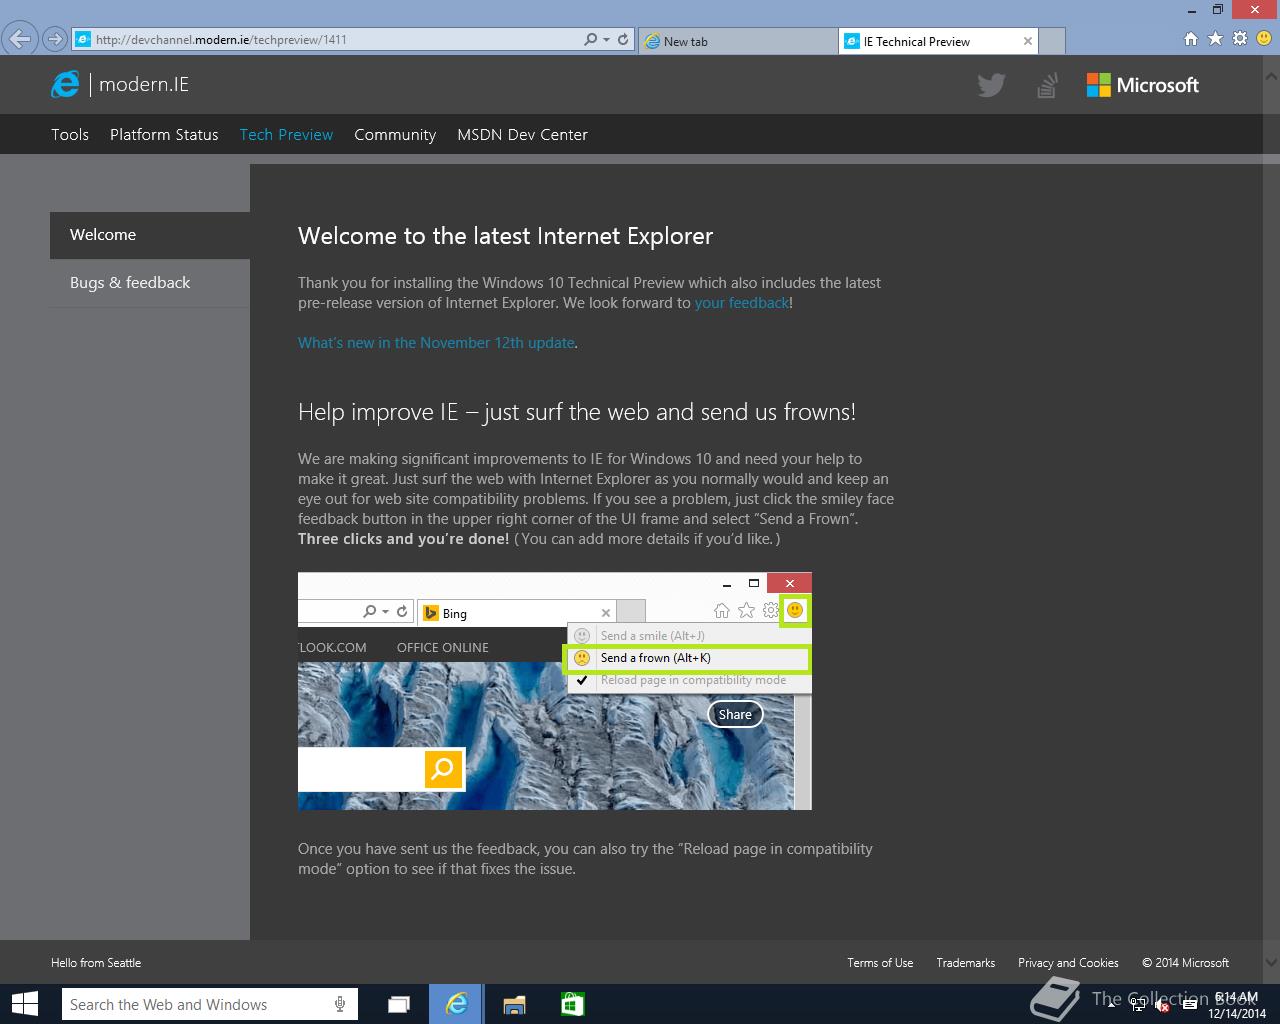Click the taskbar clock showing 12/14/2014
The image size is (1280, 1024).
(1236, 1005)
